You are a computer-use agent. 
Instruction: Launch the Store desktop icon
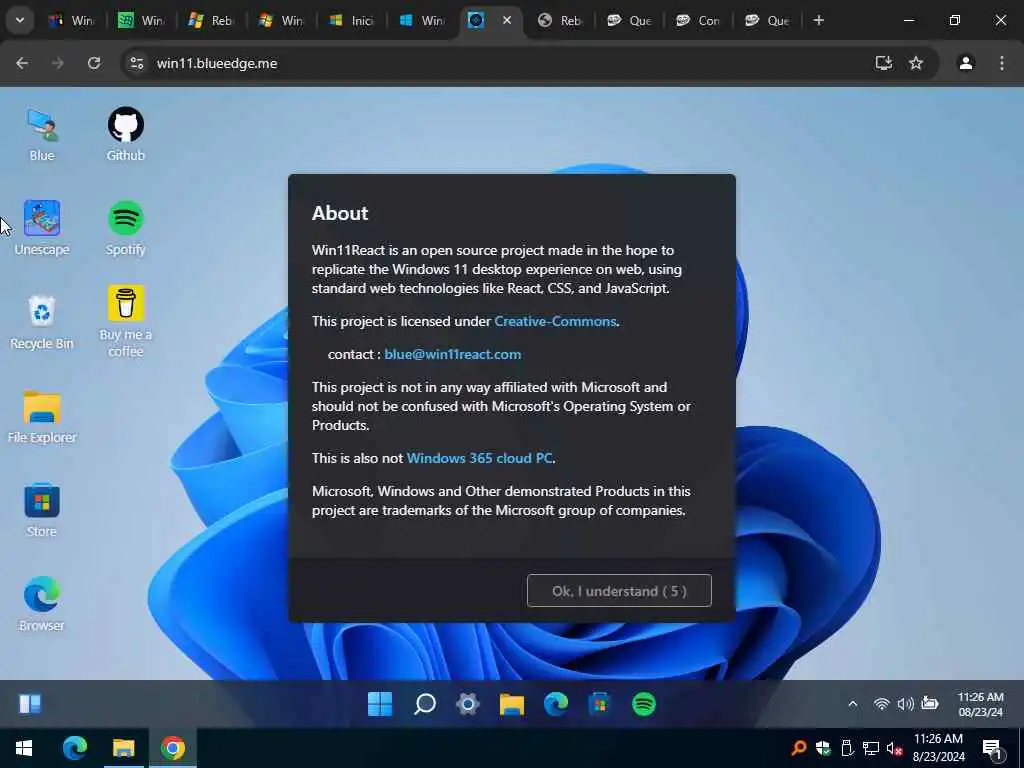42,511
